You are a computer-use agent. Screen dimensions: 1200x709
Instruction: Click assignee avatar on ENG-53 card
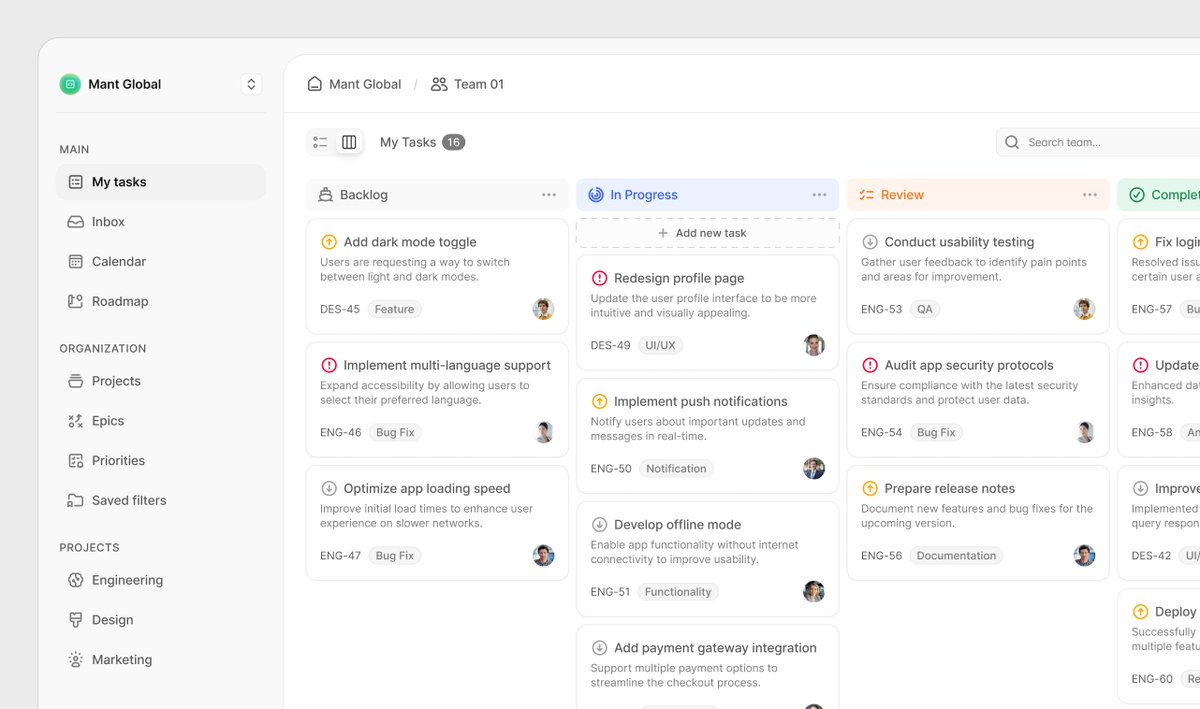coord(1084,309)
